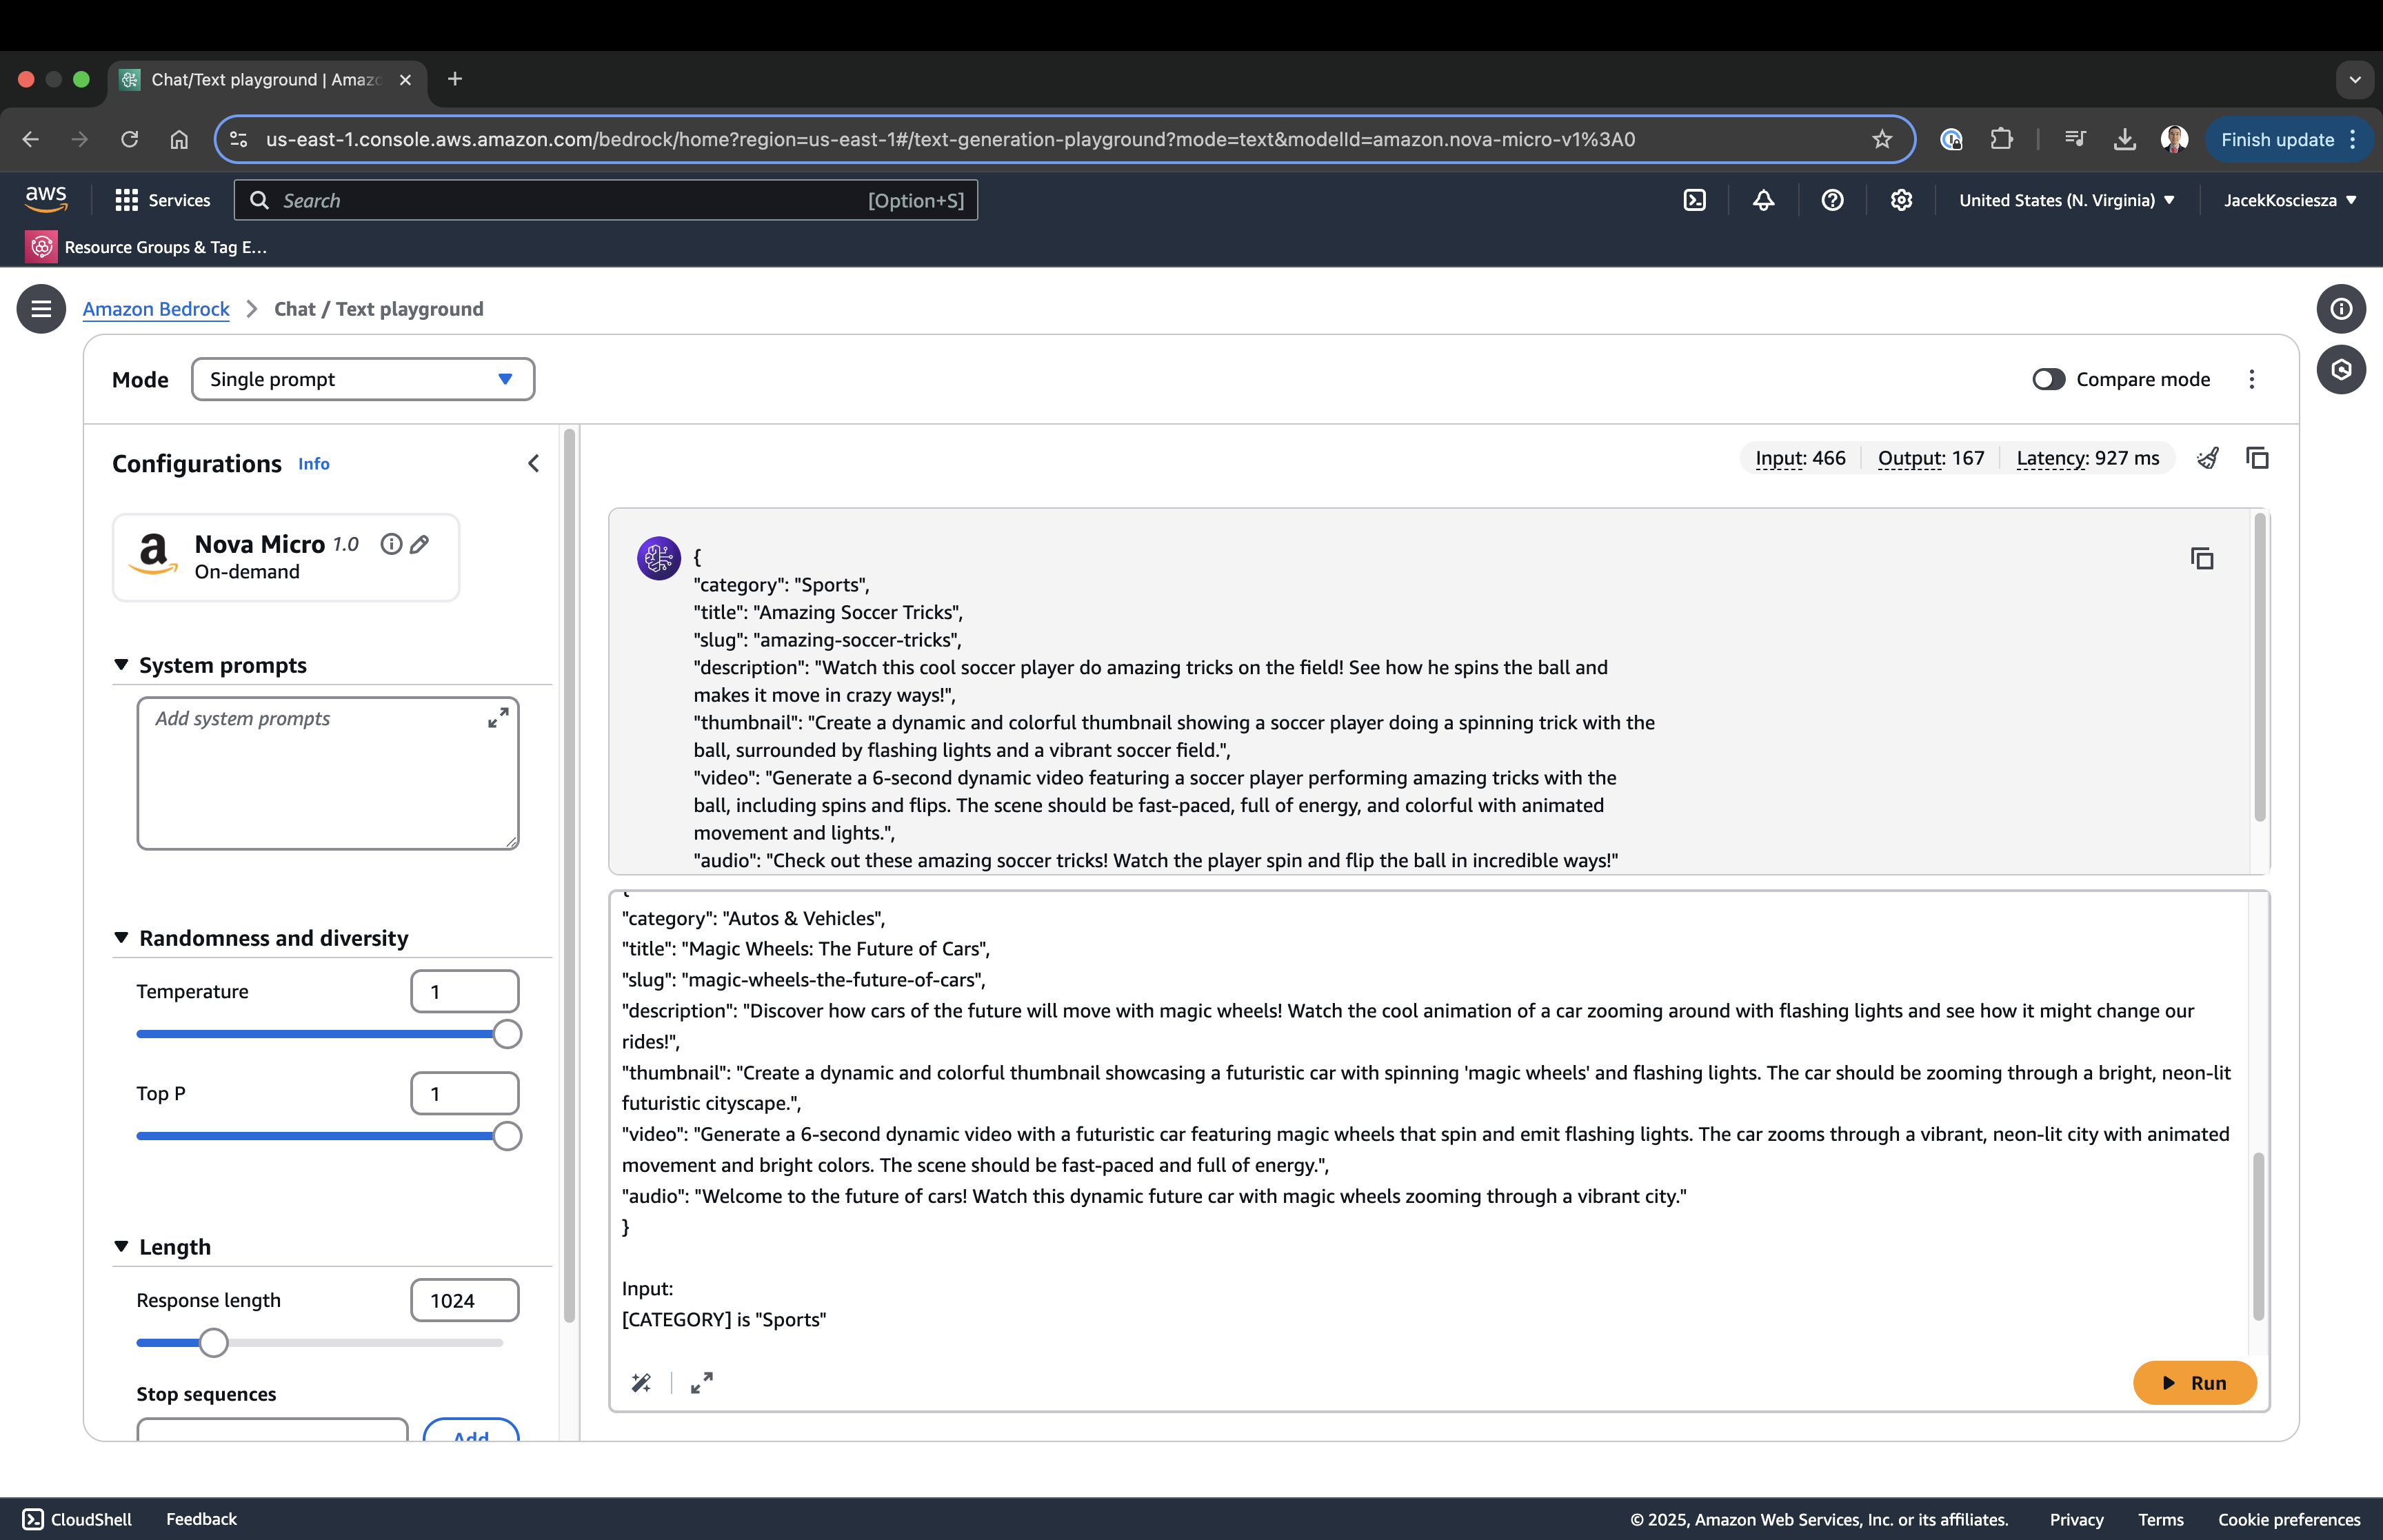Focus the Add system prompts text area
The width and height of the screenshot is (2383, 1540).
[328, 774]
